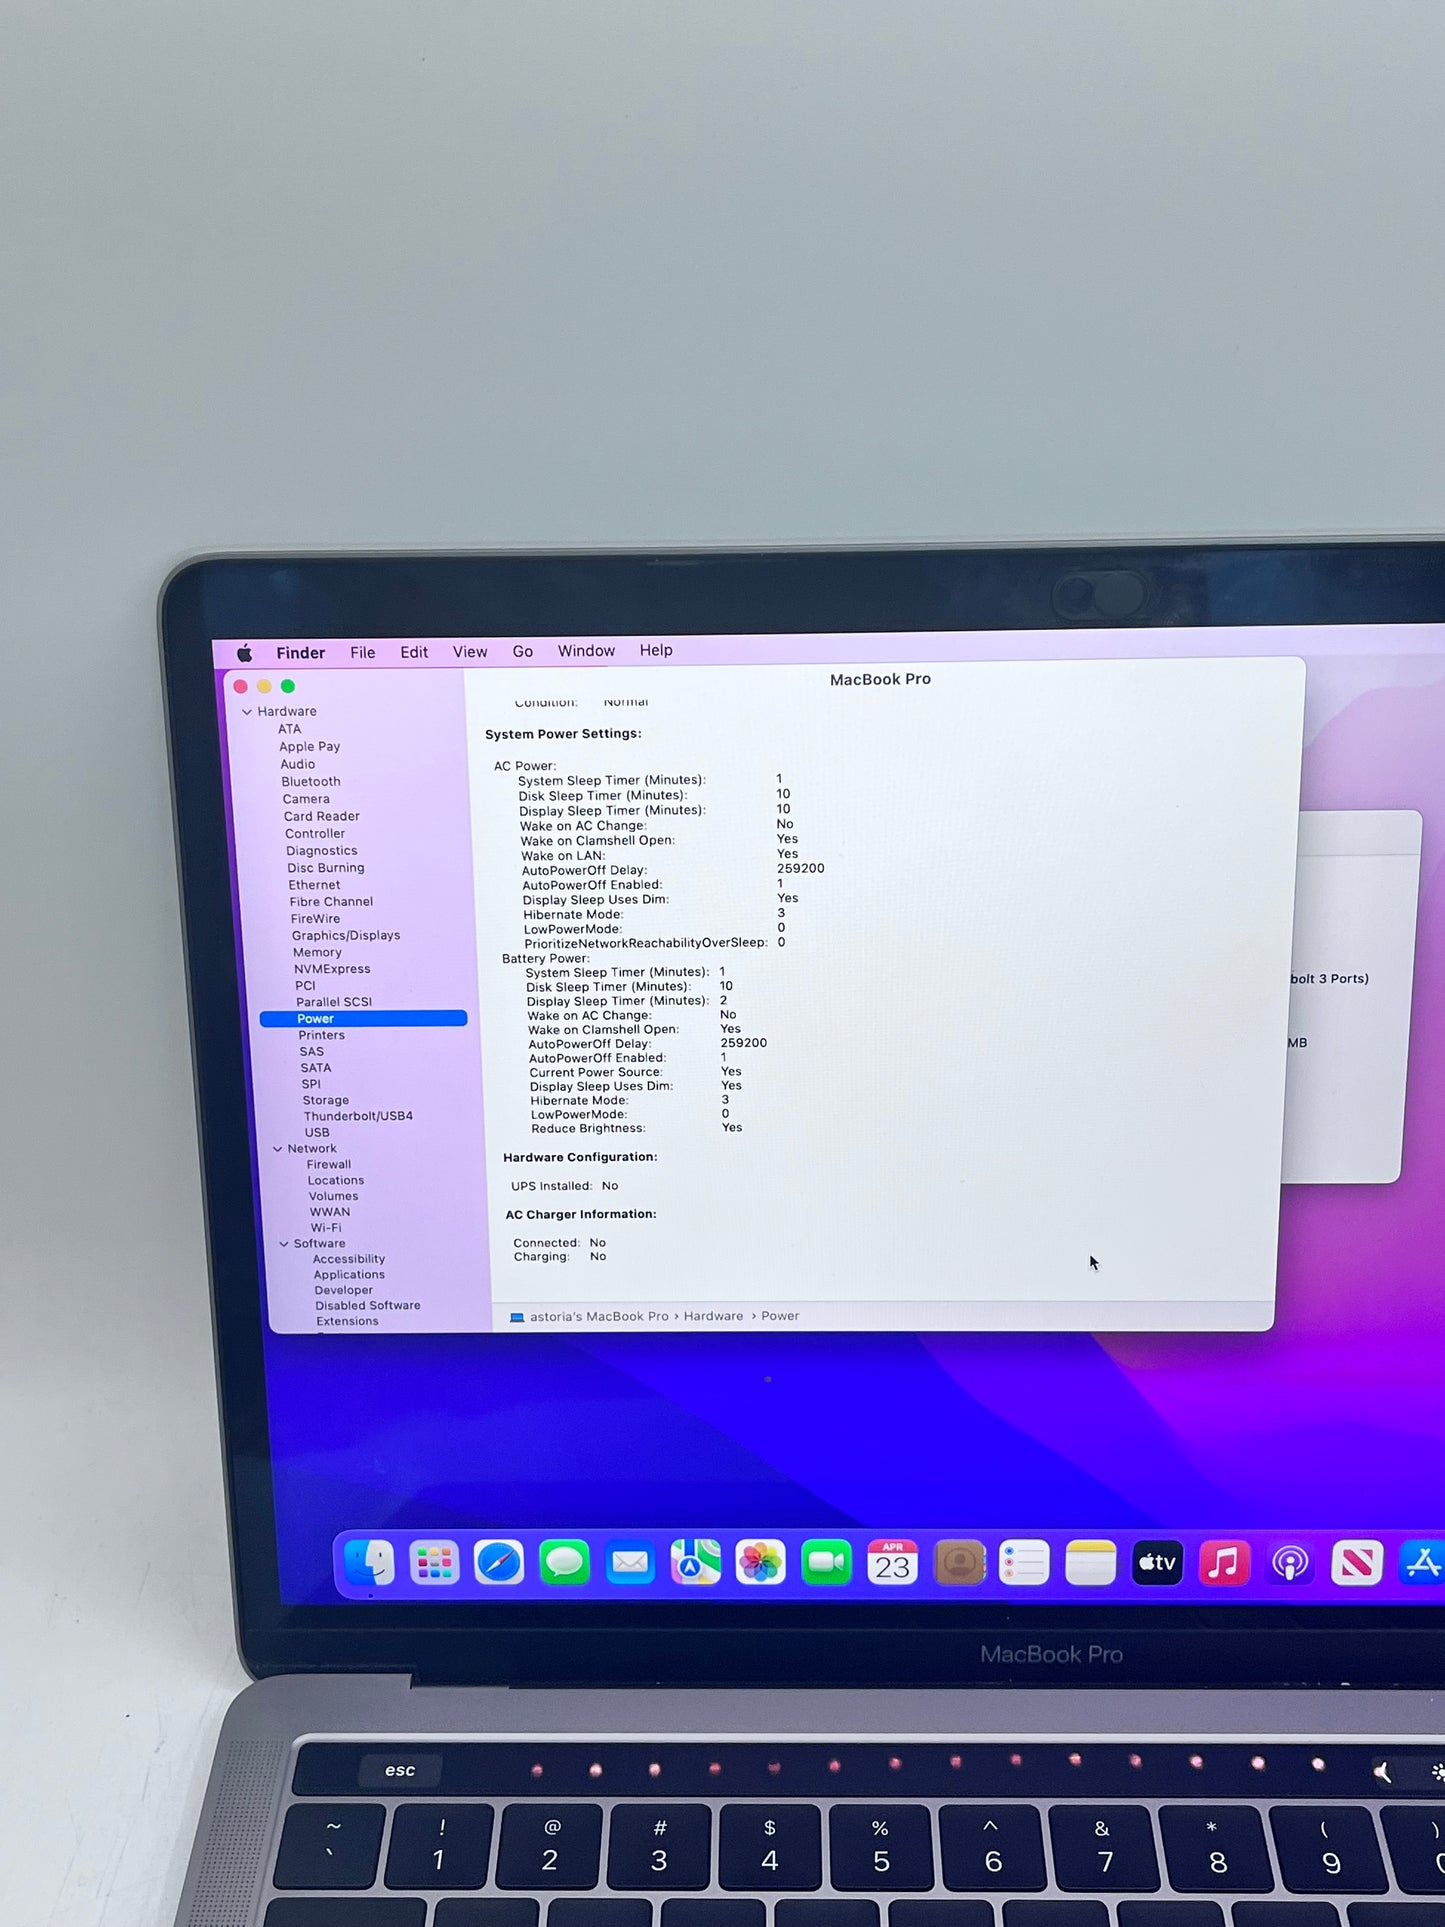The width and height of the screenshot is (1445, 1927).
Task: Open Mail app in the Dock
Action: tap(630, 1563)
